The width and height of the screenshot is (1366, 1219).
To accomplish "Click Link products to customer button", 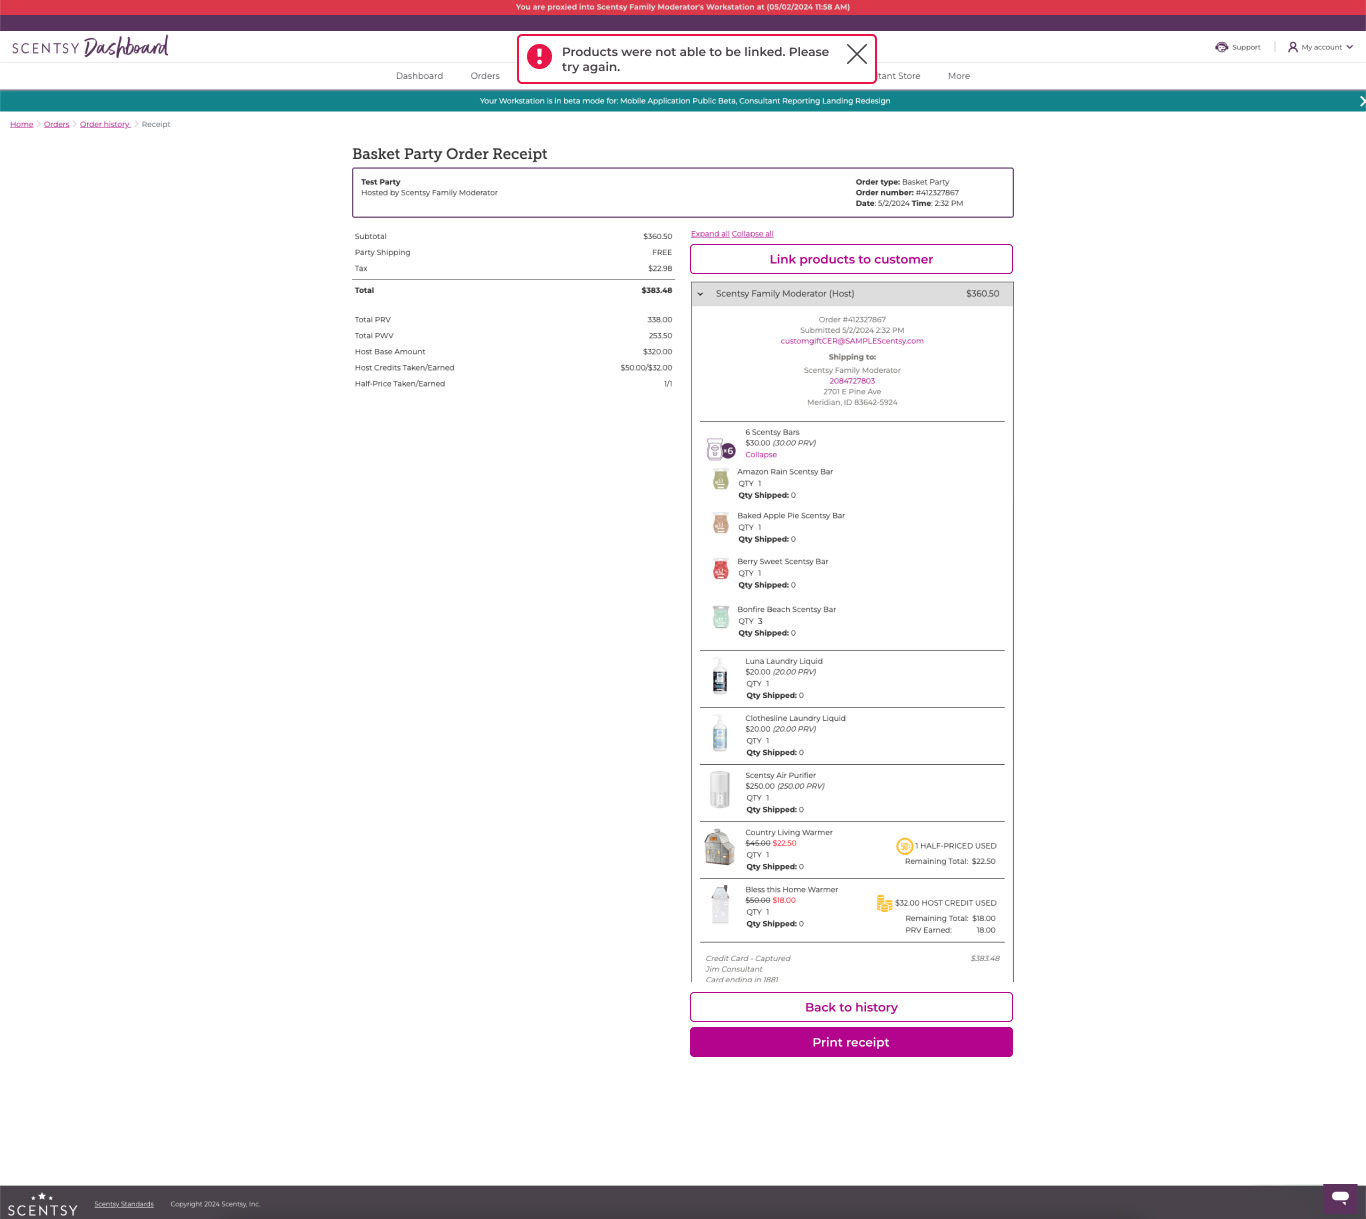I will click(x=851, y=259).
